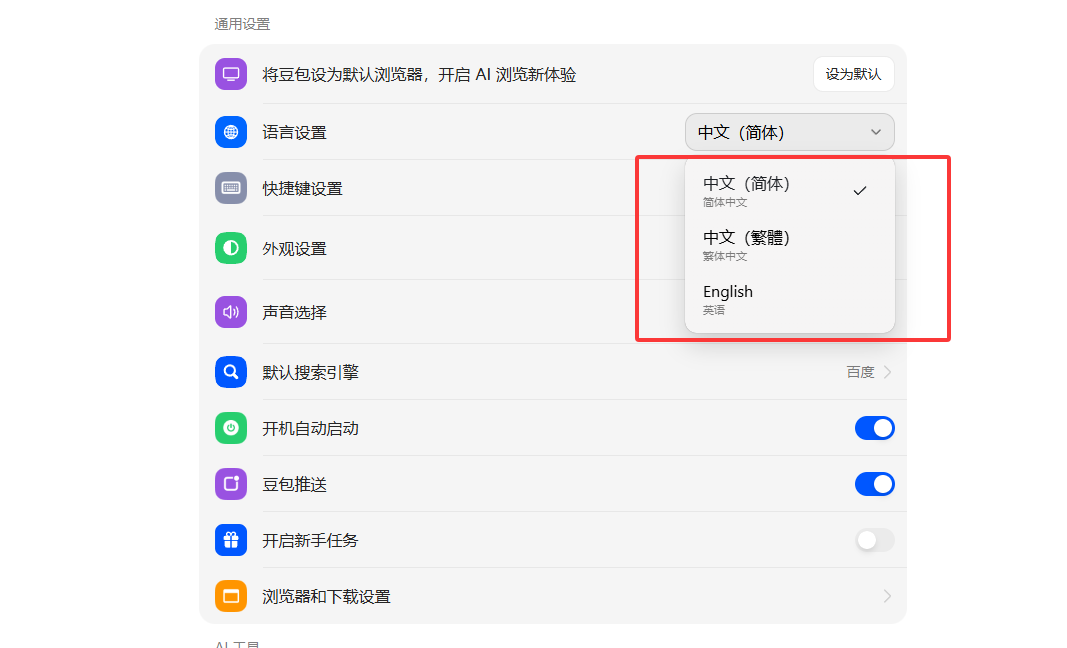Click the keyboard icon for 快捷键设置
The image size is (1067, 648).
click(231, 188)
